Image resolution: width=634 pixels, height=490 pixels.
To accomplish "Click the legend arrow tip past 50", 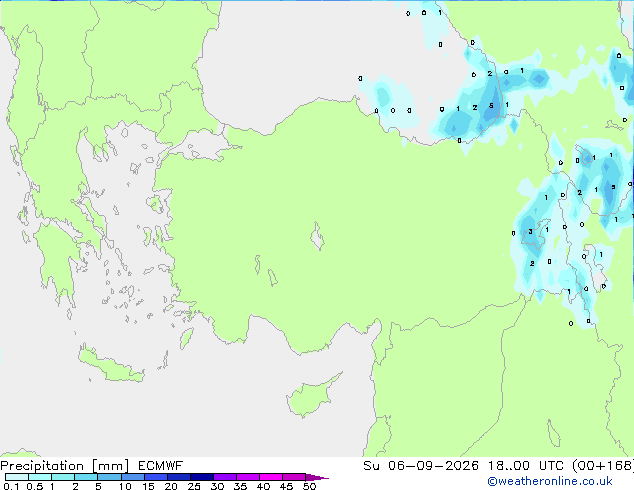I will click(317, 477).
